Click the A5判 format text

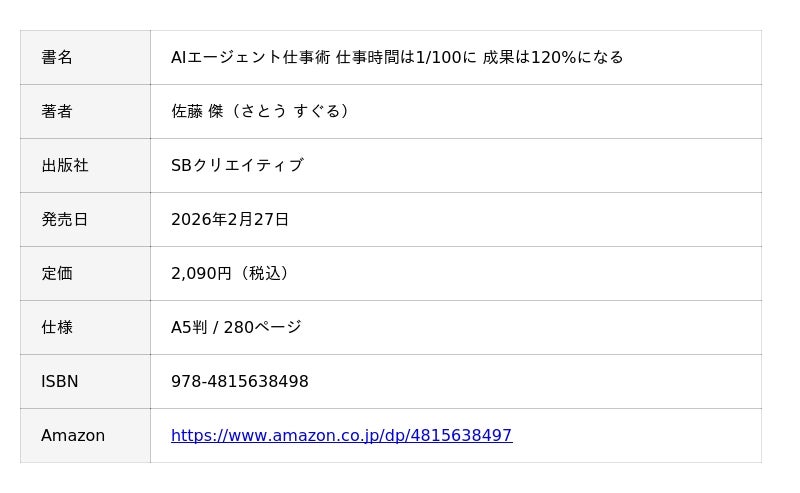point(189,328)
